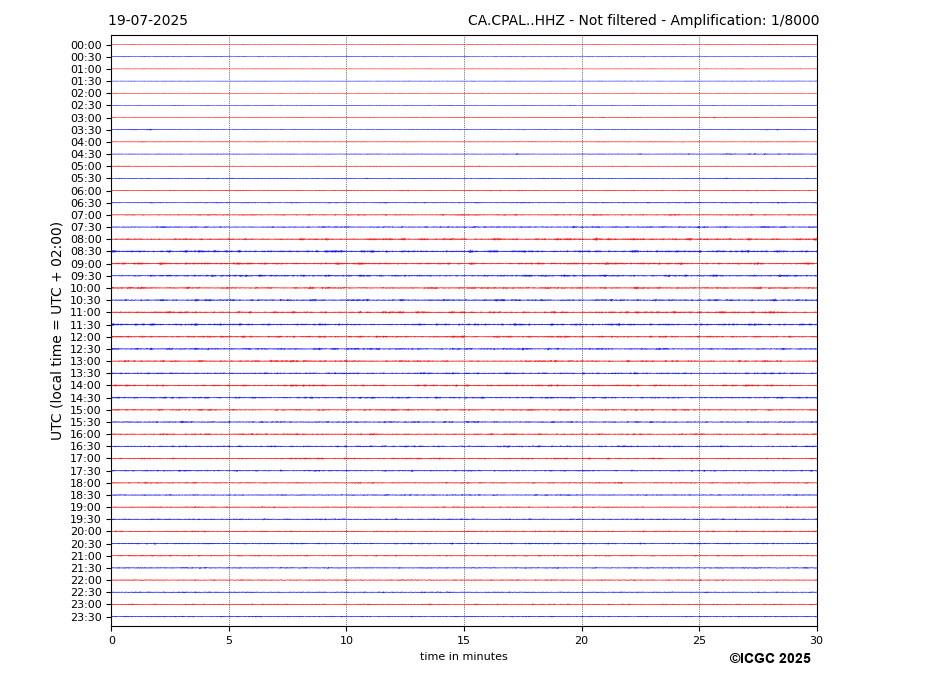Select the 15:30 time row label

click(86, 422)
